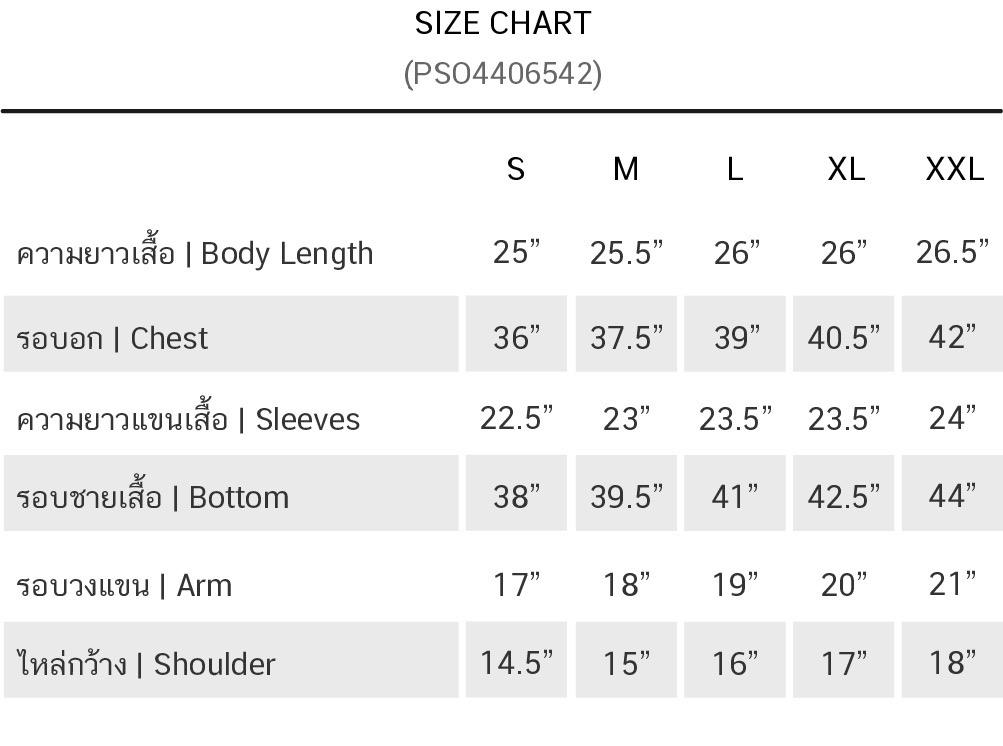Screen dimensions: 1003x746
Task: Select the XL size column header
Action: pos(846,170)
